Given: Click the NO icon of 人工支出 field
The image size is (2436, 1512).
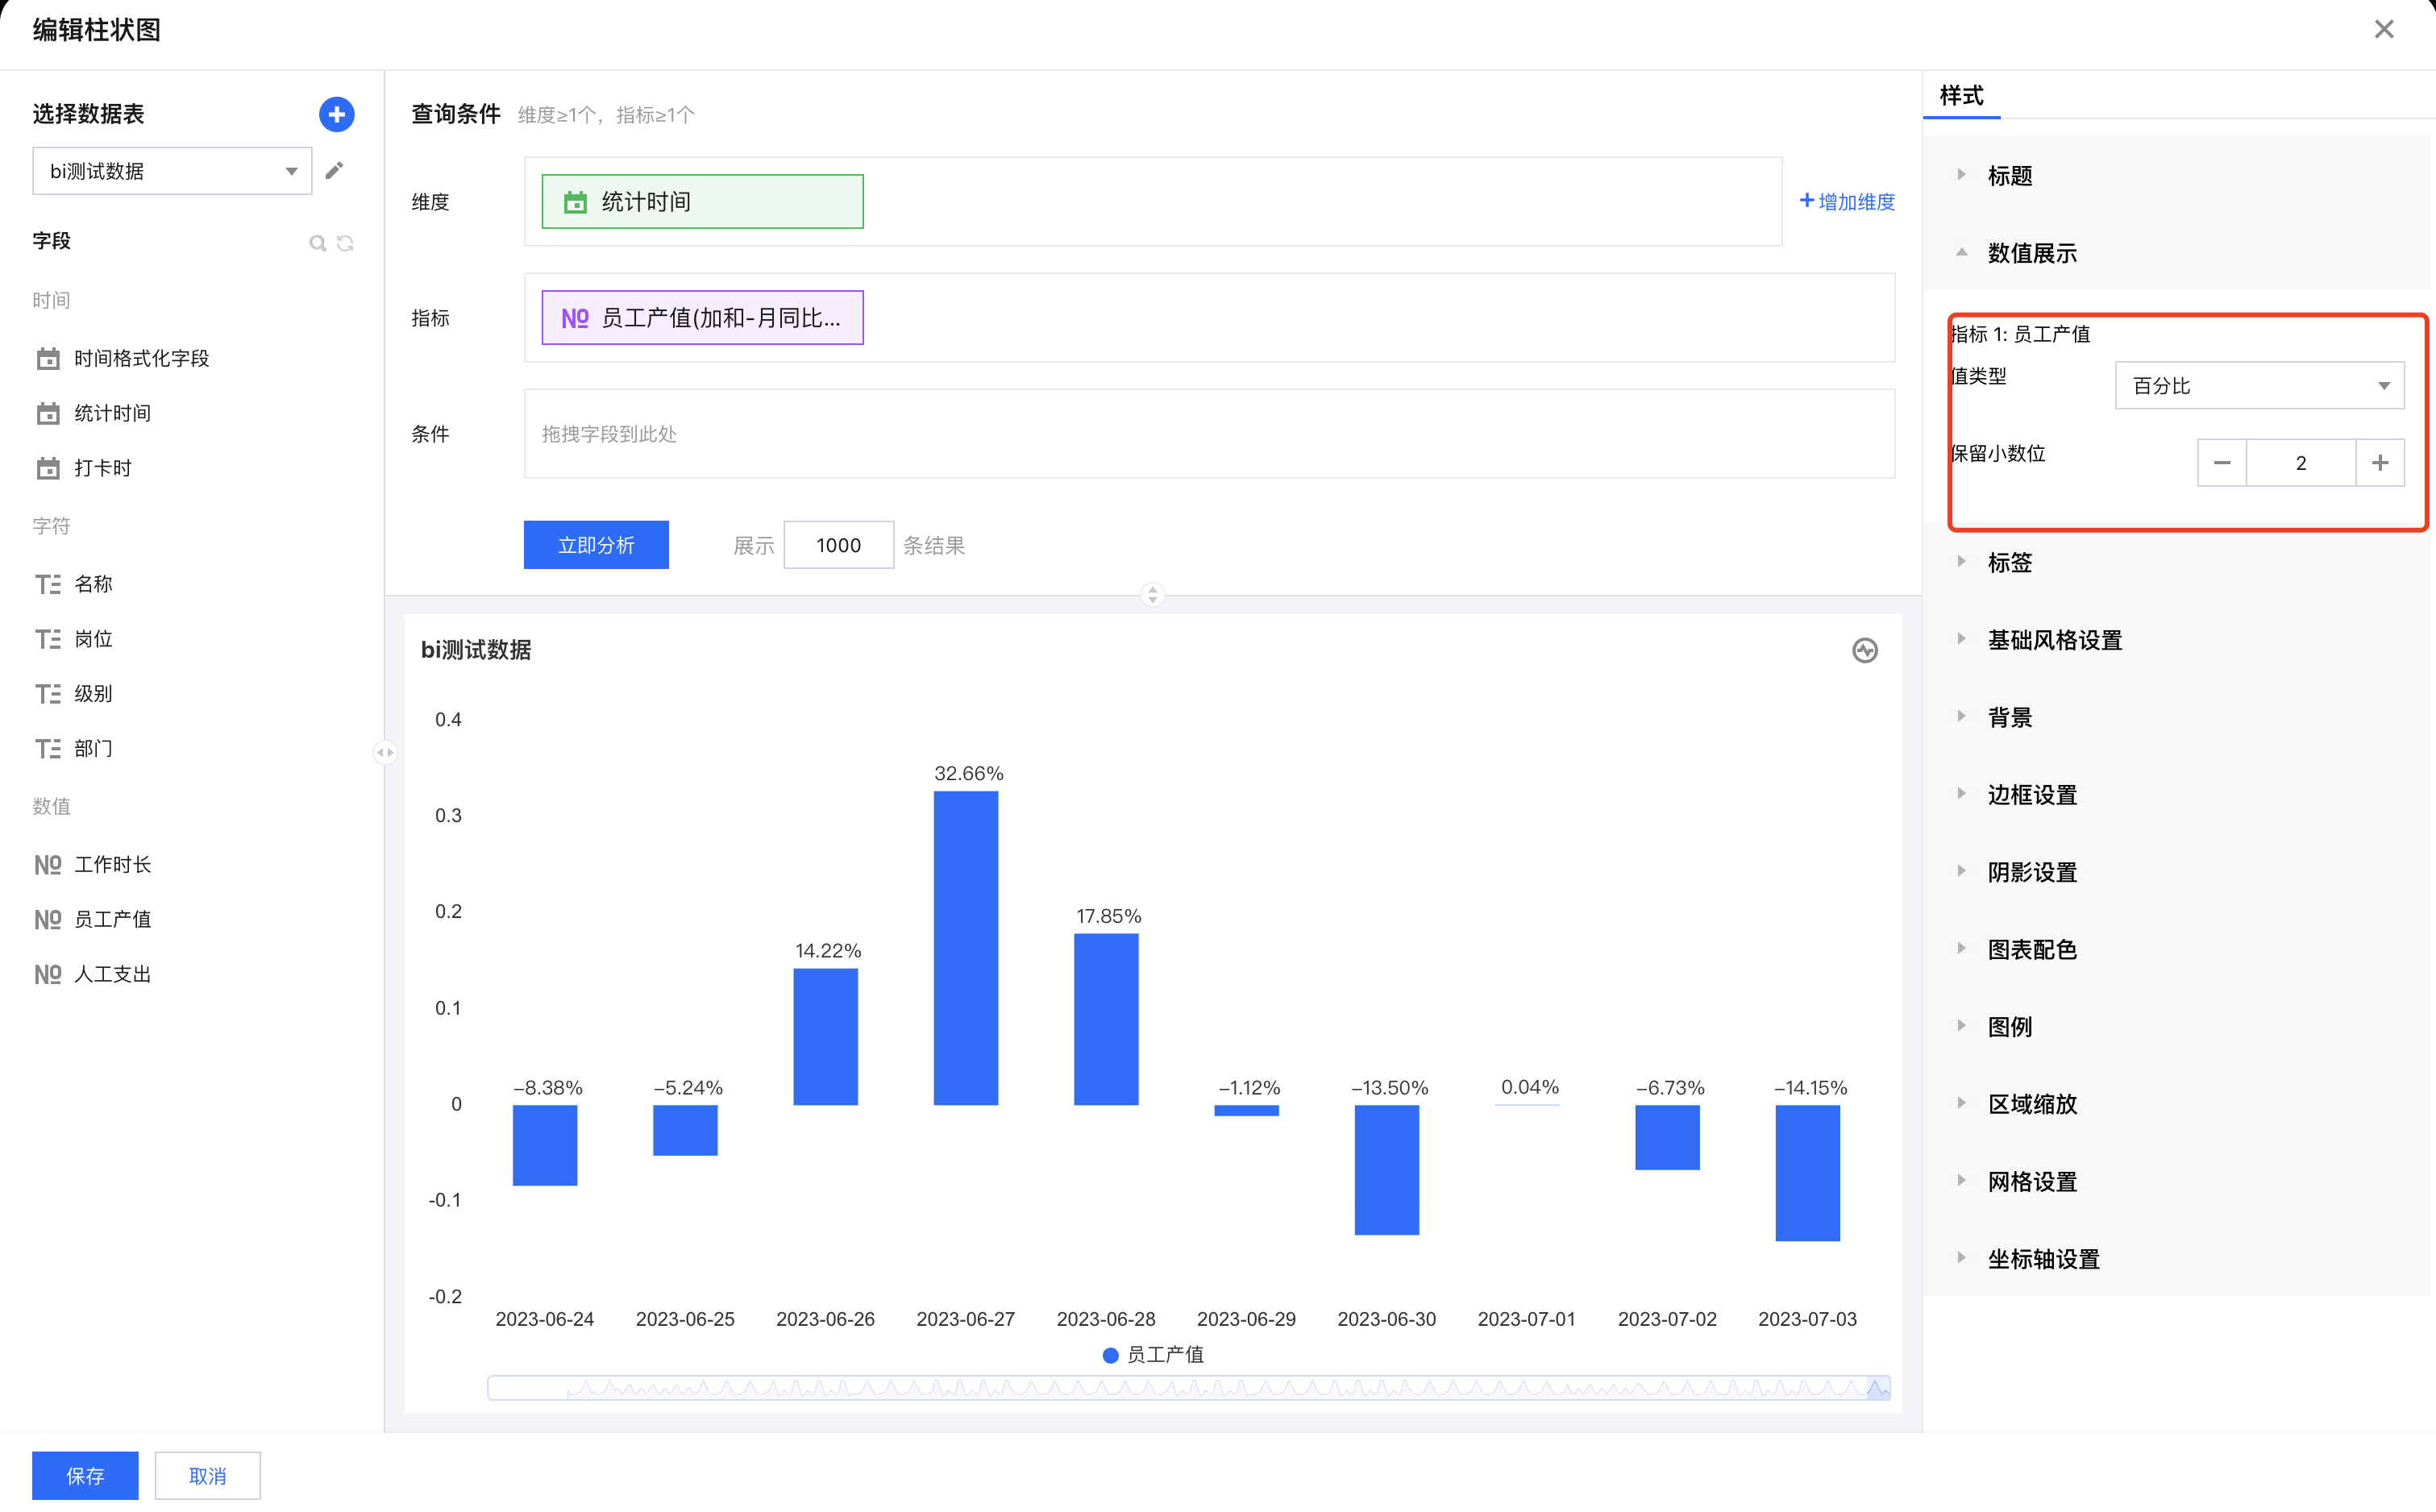Looking at the screenshot, I should [x=48, y=974].
